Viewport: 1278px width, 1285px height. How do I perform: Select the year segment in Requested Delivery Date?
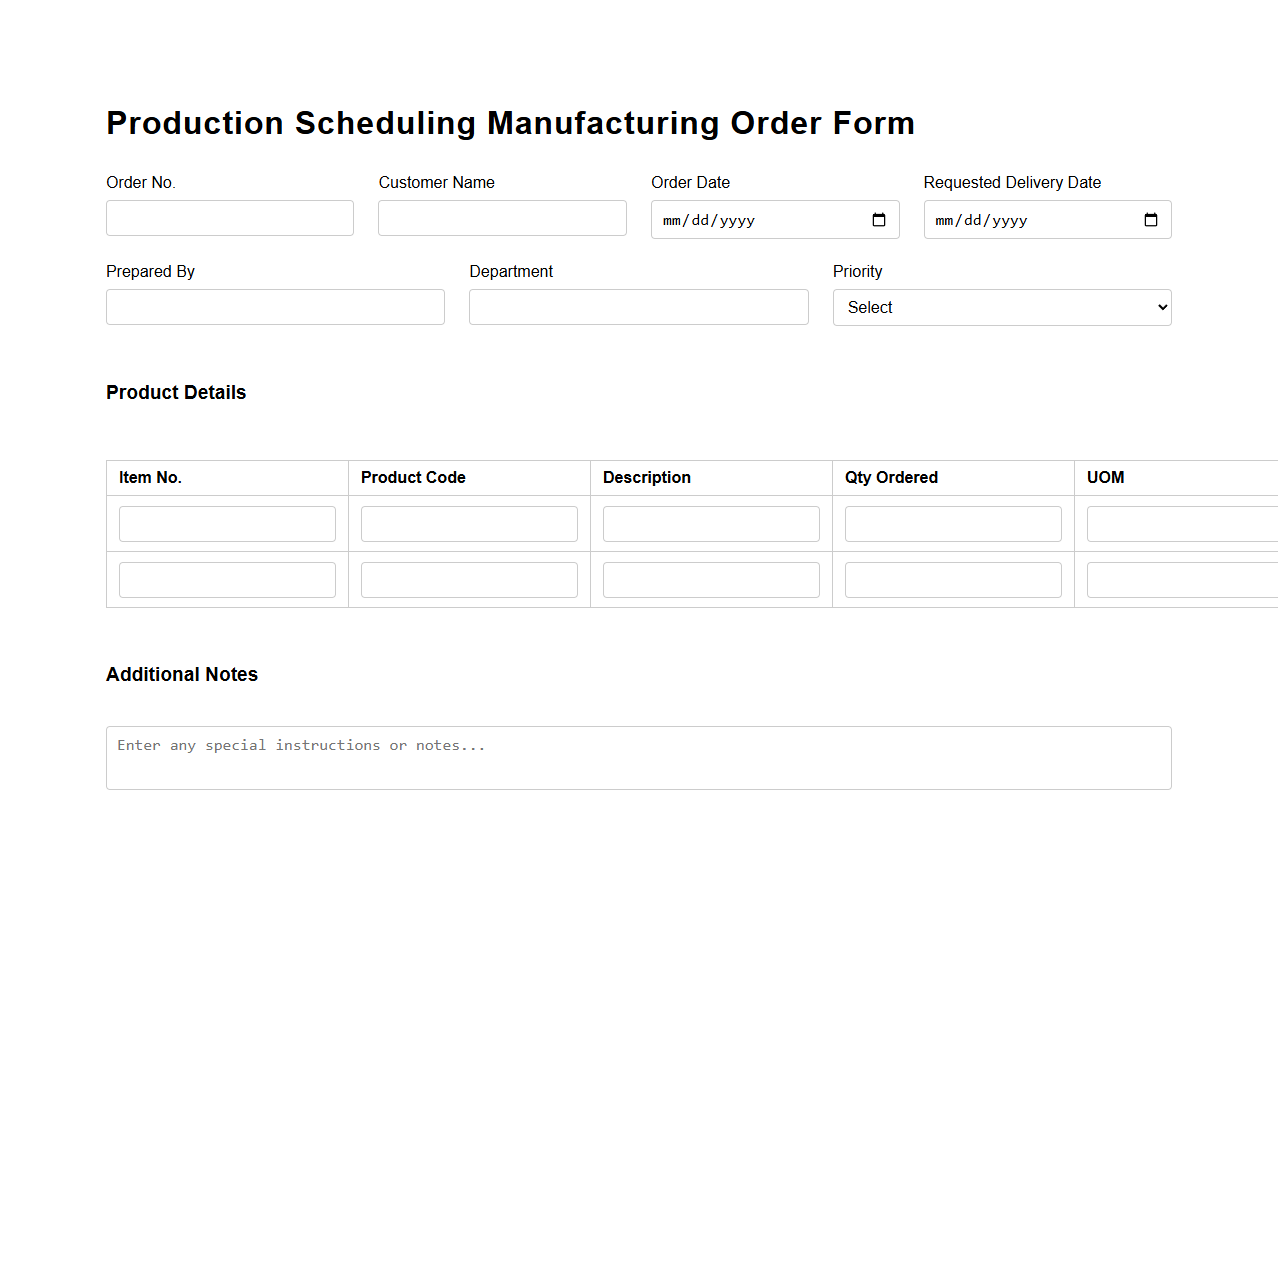(1009, 220)
